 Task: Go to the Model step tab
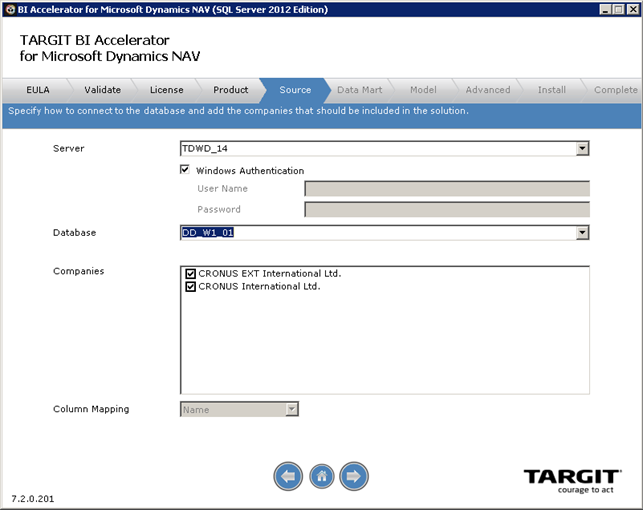[x=423, y=90]
